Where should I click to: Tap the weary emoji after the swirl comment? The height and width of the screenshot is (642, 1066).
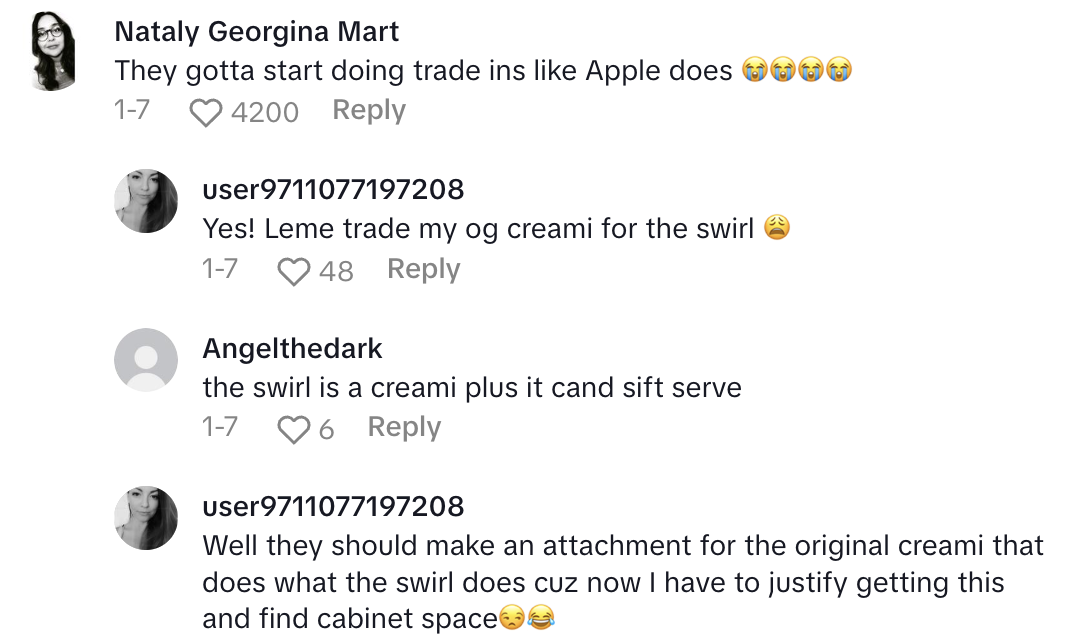pos(775,227)
